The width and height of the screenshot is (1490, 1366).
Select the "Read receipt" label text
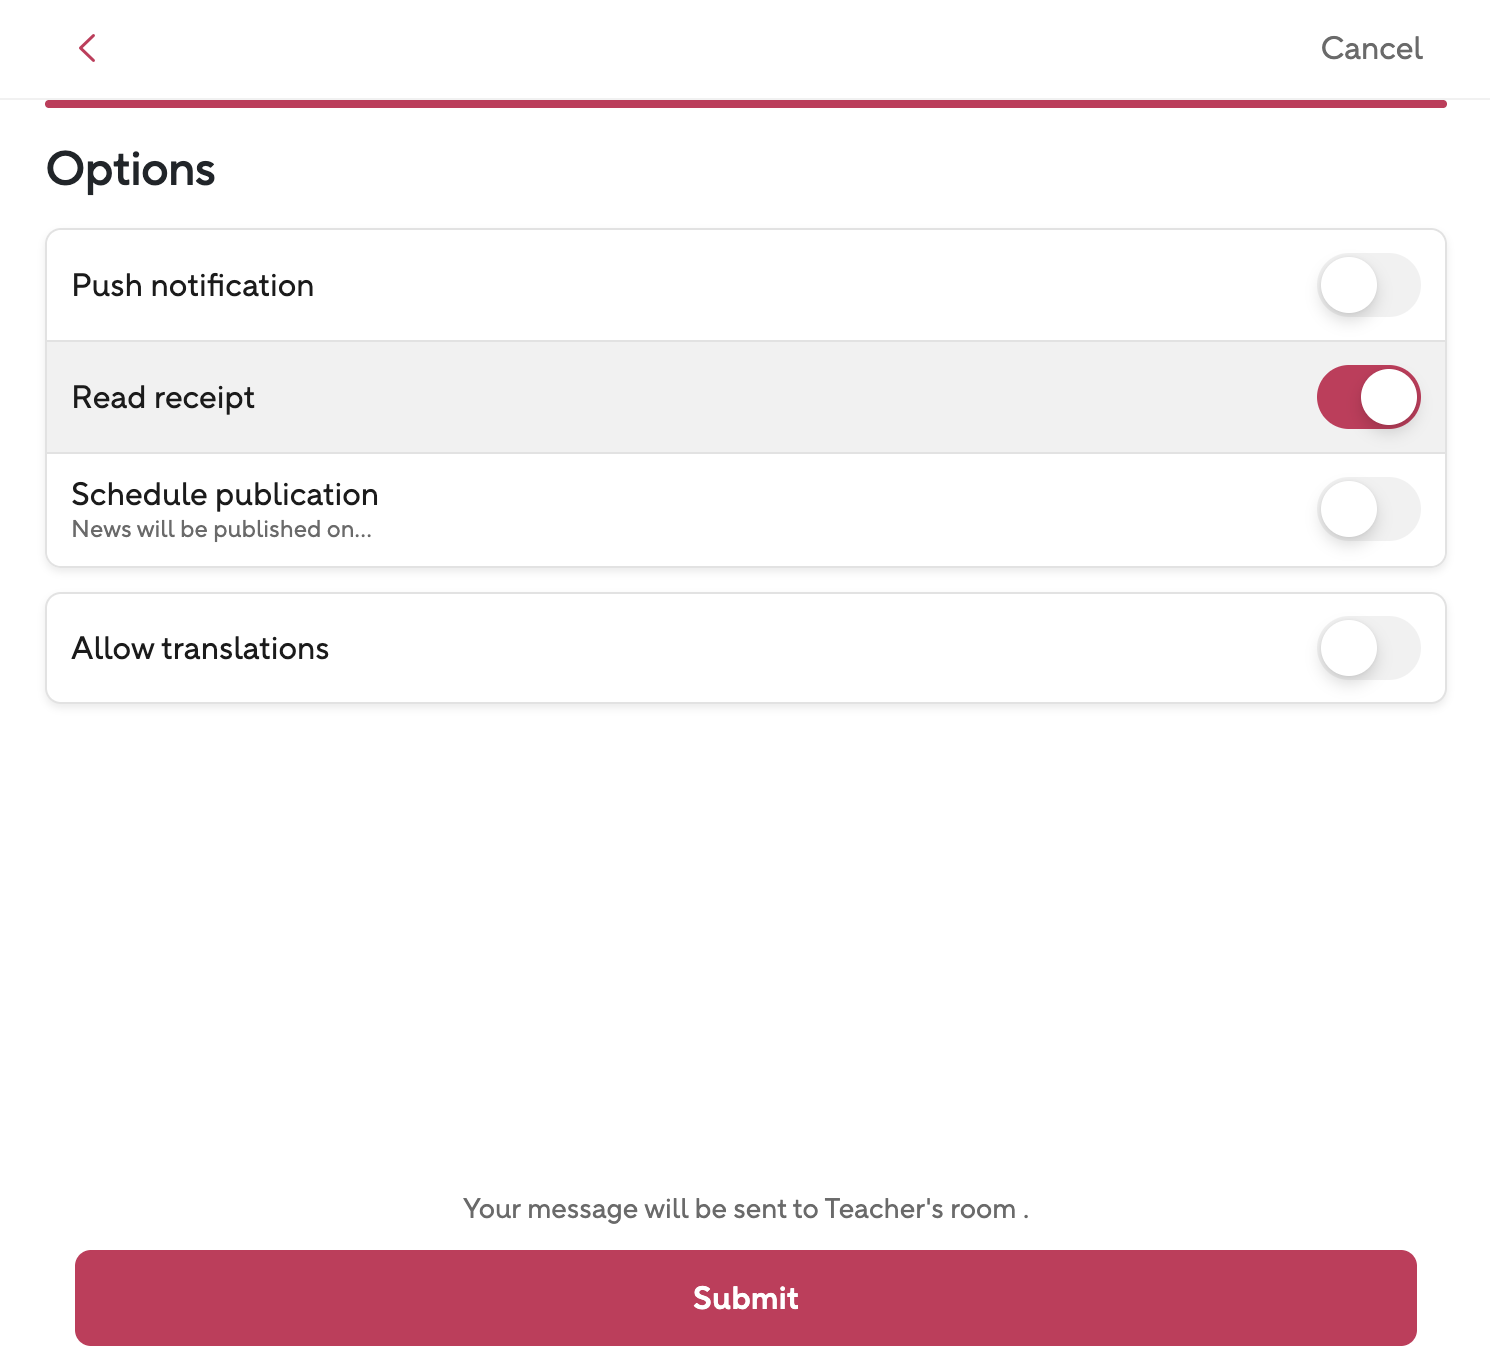pyautogui.click(x=163, y=398)
